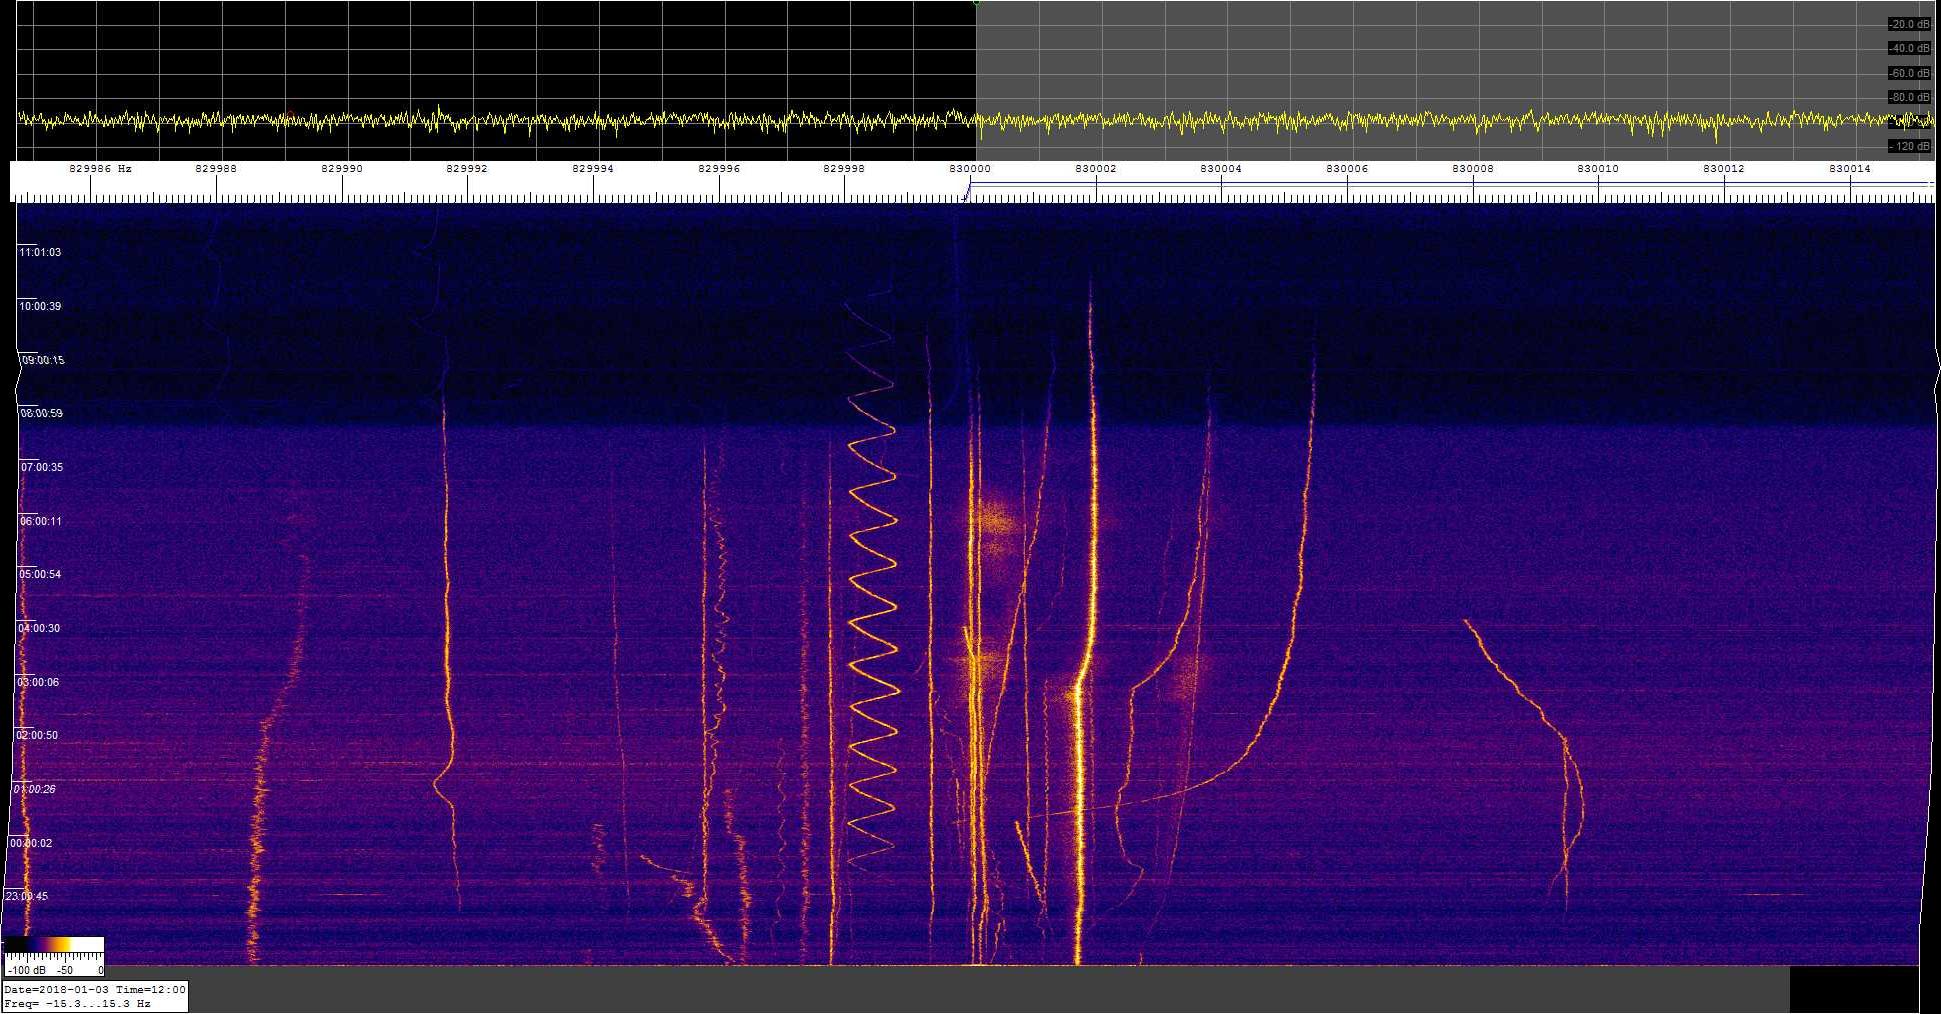Click the 10:00:39 time marker
This screenshot has height=1014, width=1941.
[40, 306]
